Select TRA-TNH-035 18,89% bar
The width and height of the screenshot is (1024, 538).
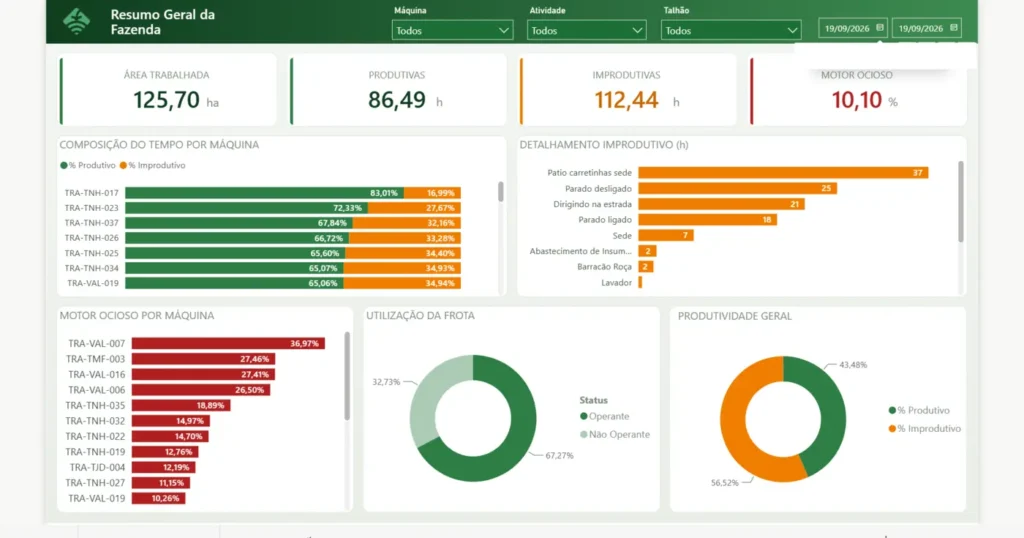click(181, 405)
